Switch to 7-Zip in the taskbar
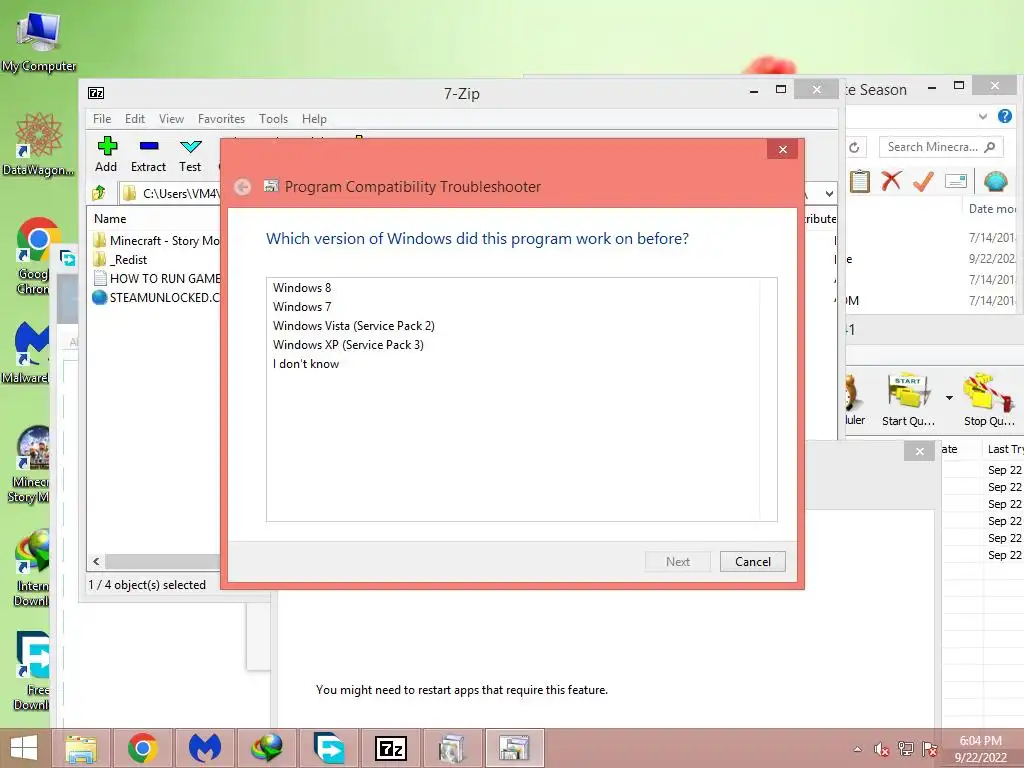The image size is (1024, 768). coord(391,748)
